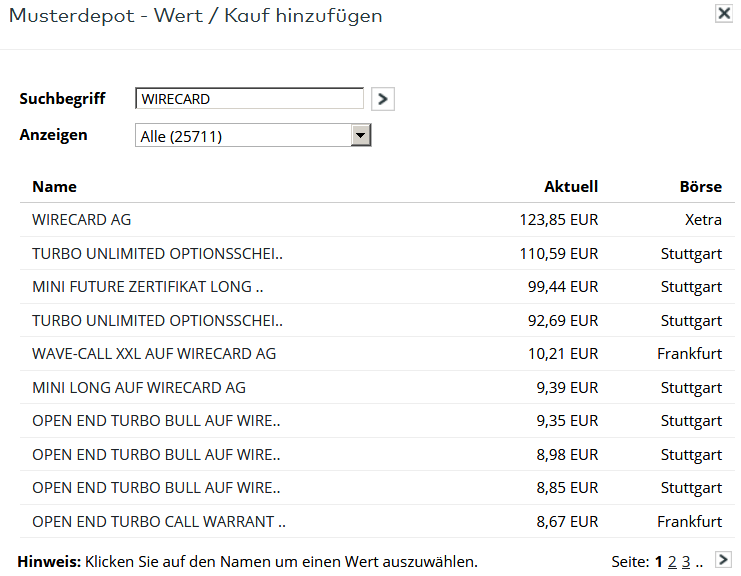
Task: Pick WAVE-CALL XXL AUF WIRECARD AG
Action: [154, 354]
